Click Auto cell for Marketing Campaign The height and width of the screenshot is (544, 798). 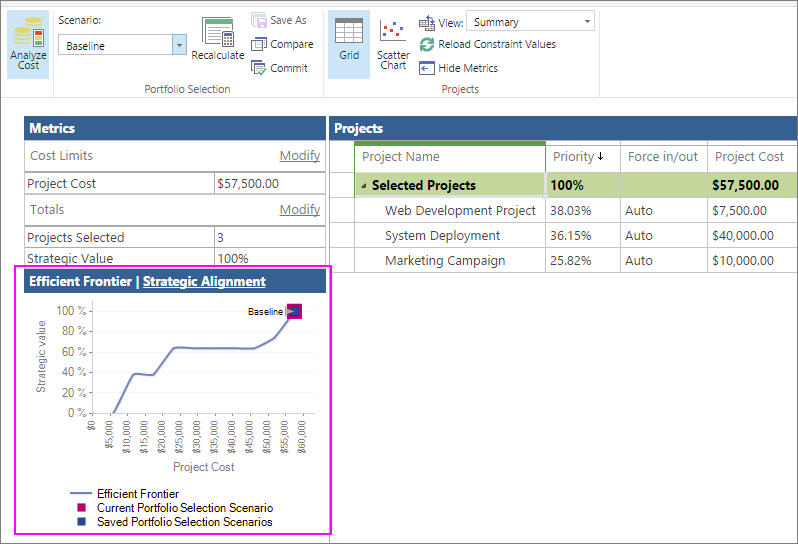(x=664, y=261)
